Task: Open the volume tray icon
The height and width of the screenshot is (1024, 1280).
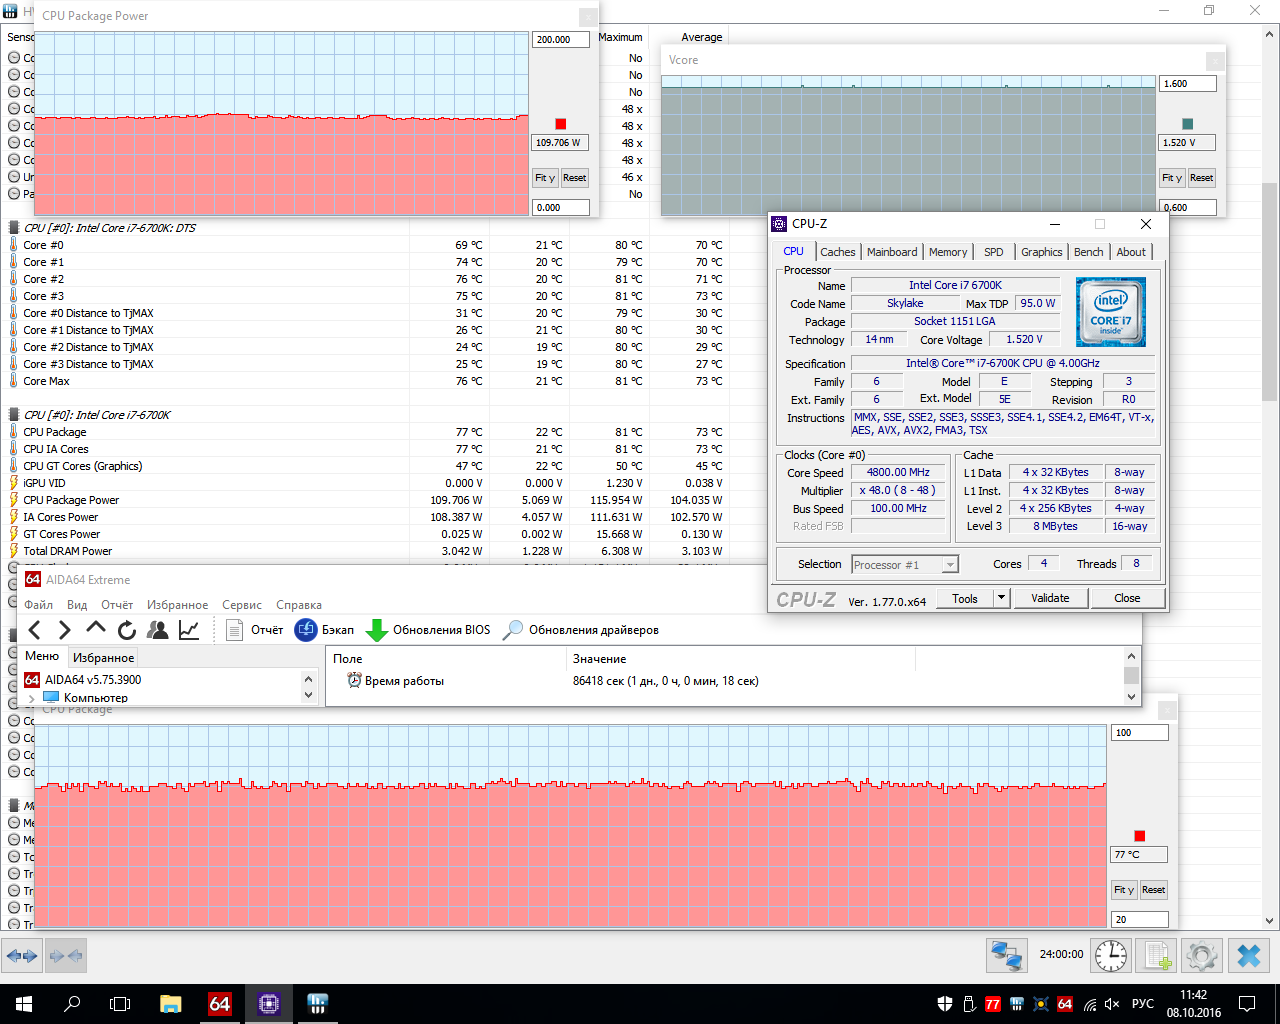Action: [x=1113, y=1004]
